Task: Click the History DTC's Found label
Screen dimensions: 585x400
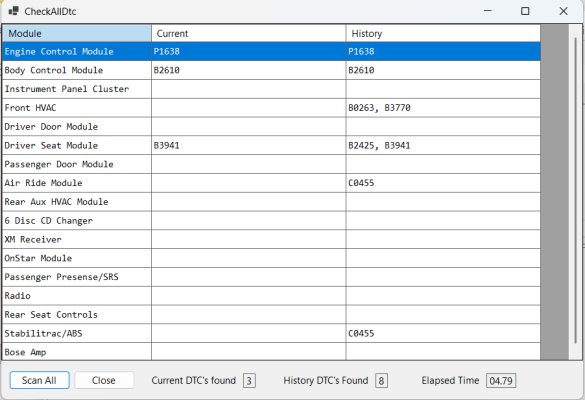Action: [x=326, y=380]
